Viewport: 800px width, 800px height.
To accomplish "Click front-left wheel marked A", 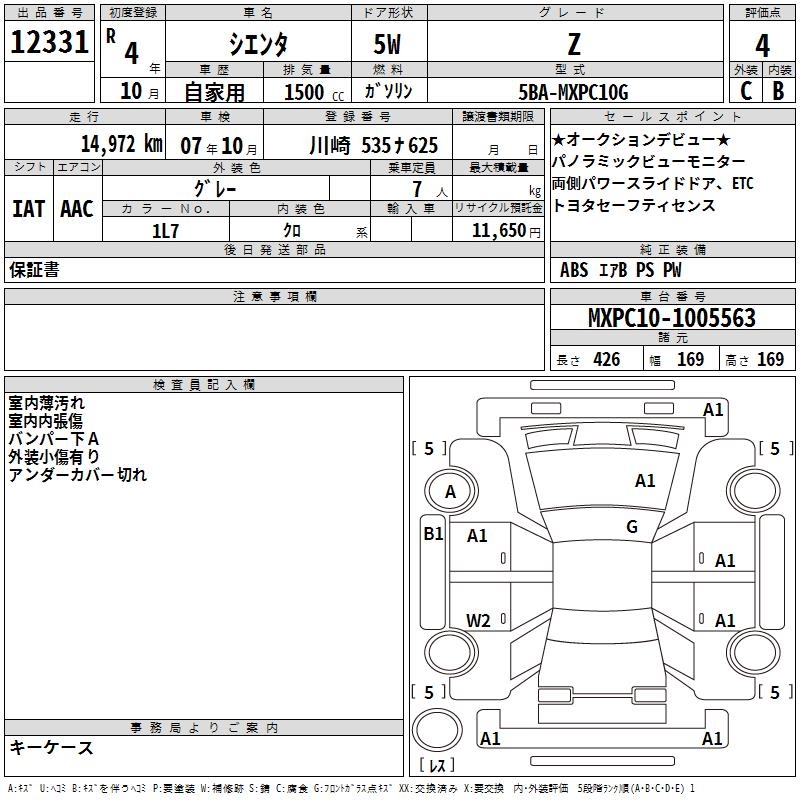I will click(x=451, y=491).
